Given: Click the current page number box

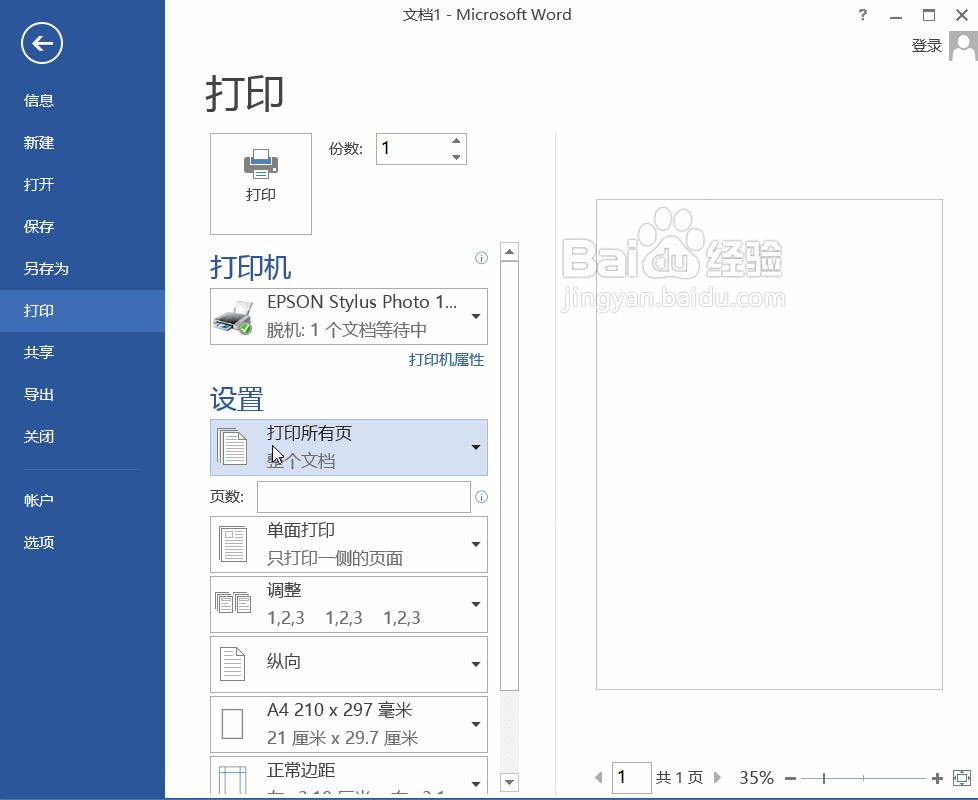Looking at the screenshot, I should pos(632,778).
